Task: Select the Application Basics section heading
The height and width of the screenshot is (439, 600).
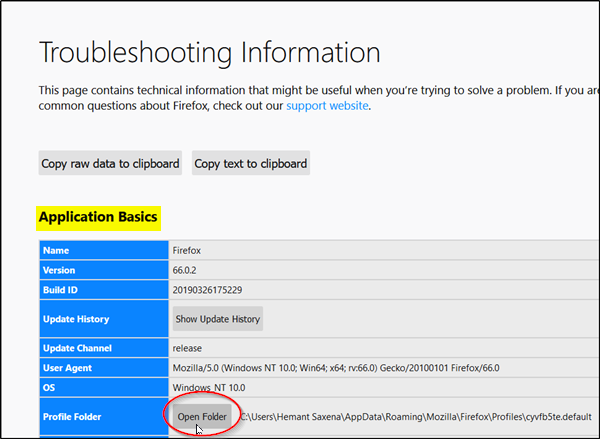Action: point(97,216)
